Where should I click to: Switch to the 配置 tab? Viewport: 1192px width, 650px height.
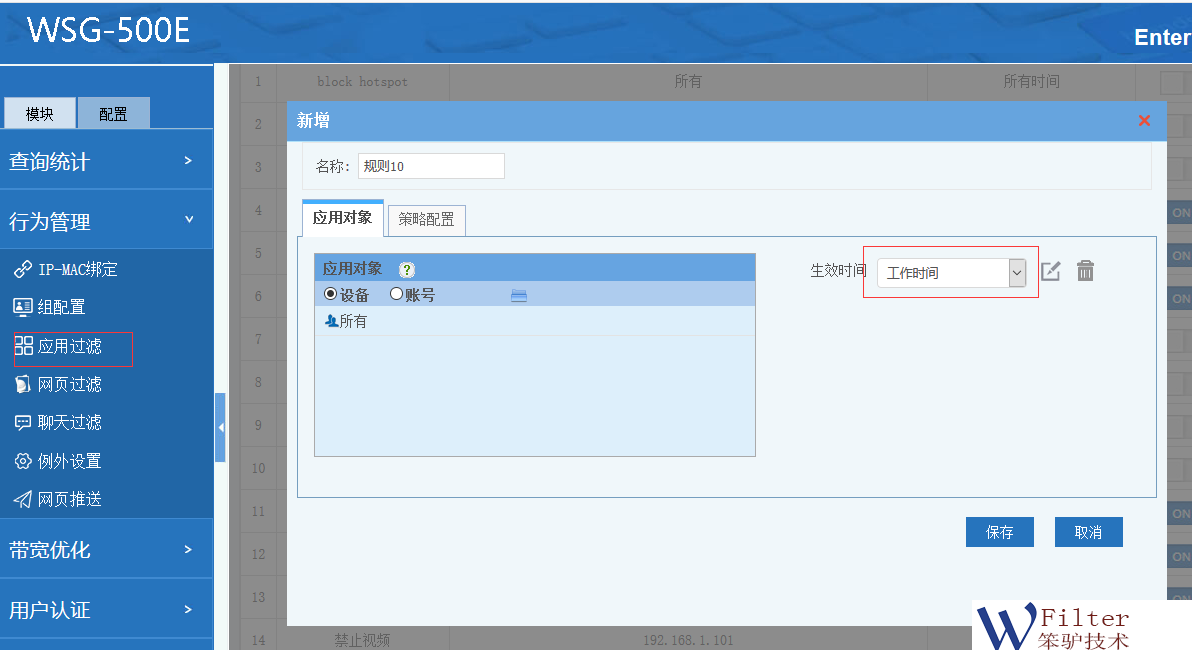point(113,114)
